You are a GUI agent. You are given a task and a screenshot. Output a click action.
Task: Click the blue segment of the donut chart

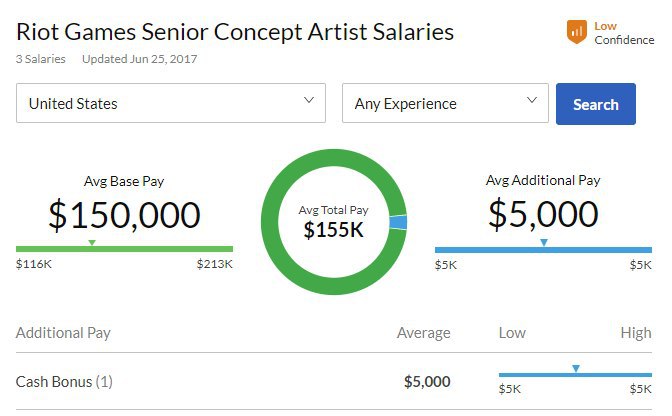click(398, 222)
